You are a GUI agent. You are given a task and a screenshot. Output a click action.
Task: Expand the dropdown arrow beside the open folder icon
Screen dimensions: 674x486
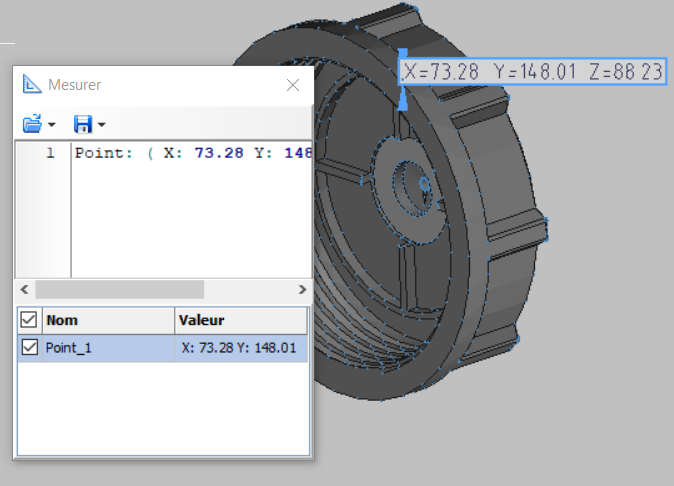click(51, 125)
